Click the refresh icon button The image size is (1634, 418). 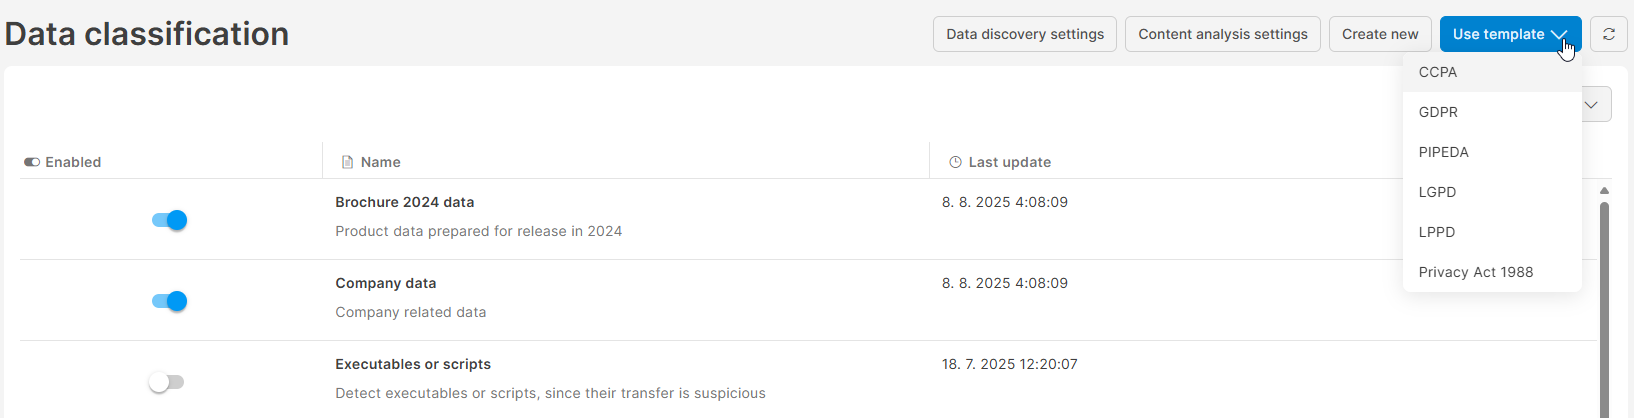point(1608,34)
